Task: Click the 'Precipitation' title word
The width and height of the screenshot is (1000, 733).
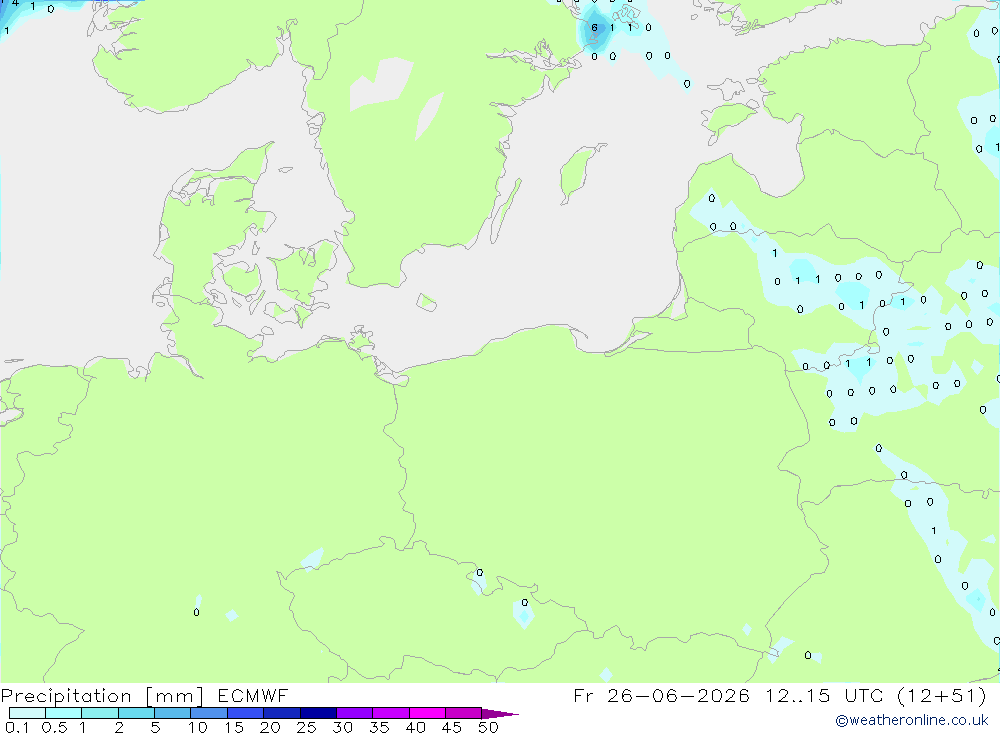Action: pos(66,696)
